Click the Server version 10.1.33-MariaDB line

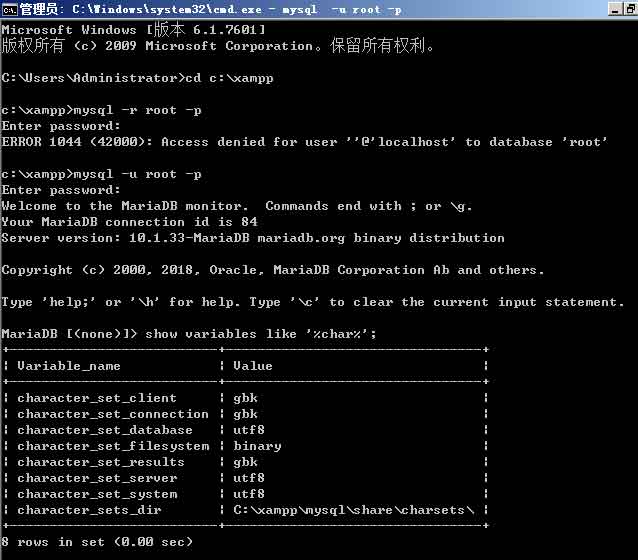point(252,238)
